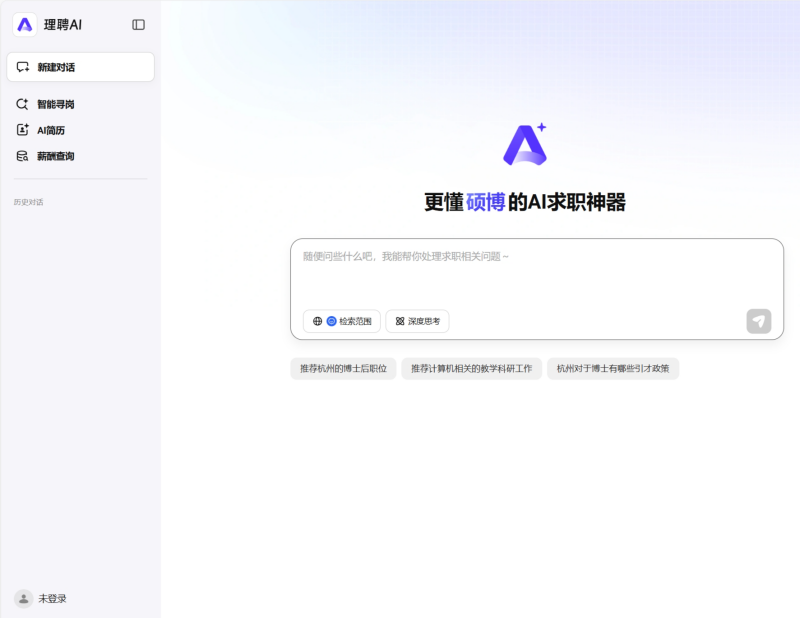
Task: Click the 深度思考 thinking icon
Action: [x=398, y=321]
